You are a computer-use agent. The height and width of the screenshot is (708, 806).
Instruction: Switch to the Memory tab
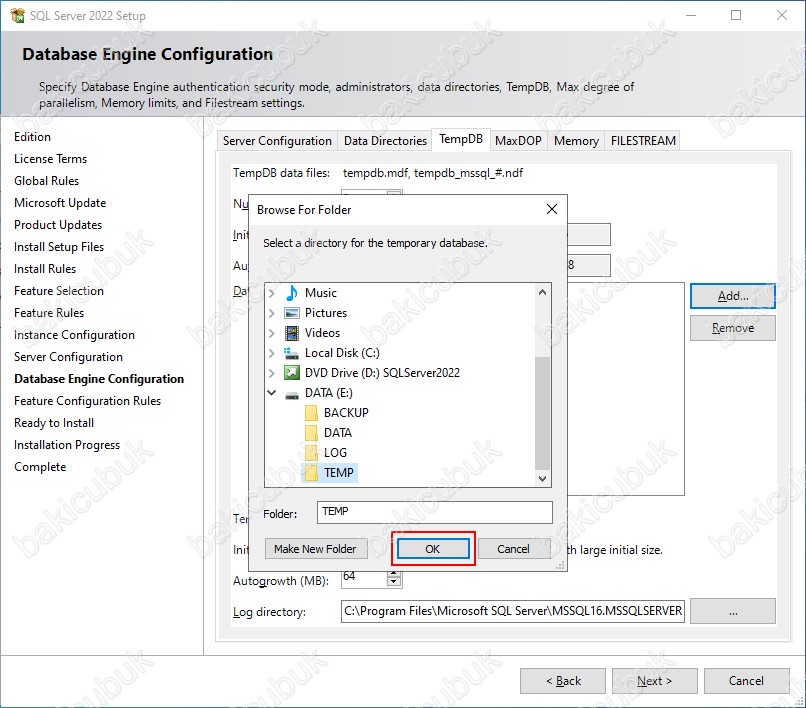coord(576,141)
